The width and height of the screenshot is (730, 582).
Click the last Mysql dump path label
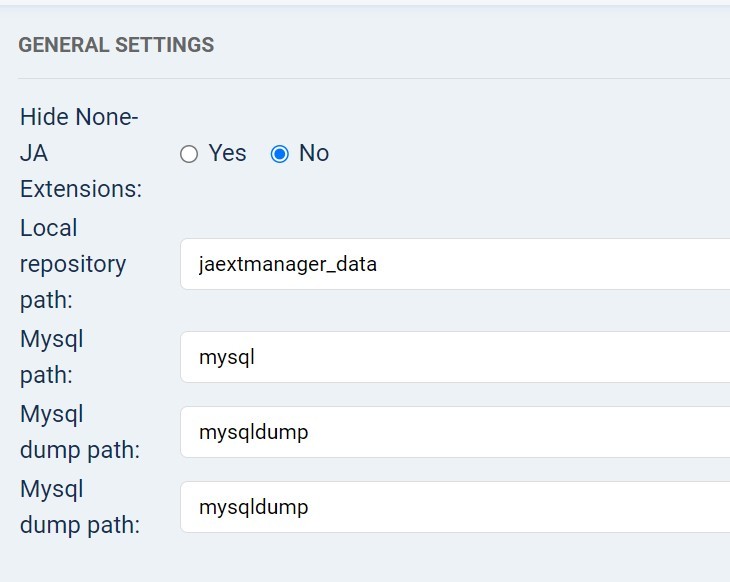80,507
